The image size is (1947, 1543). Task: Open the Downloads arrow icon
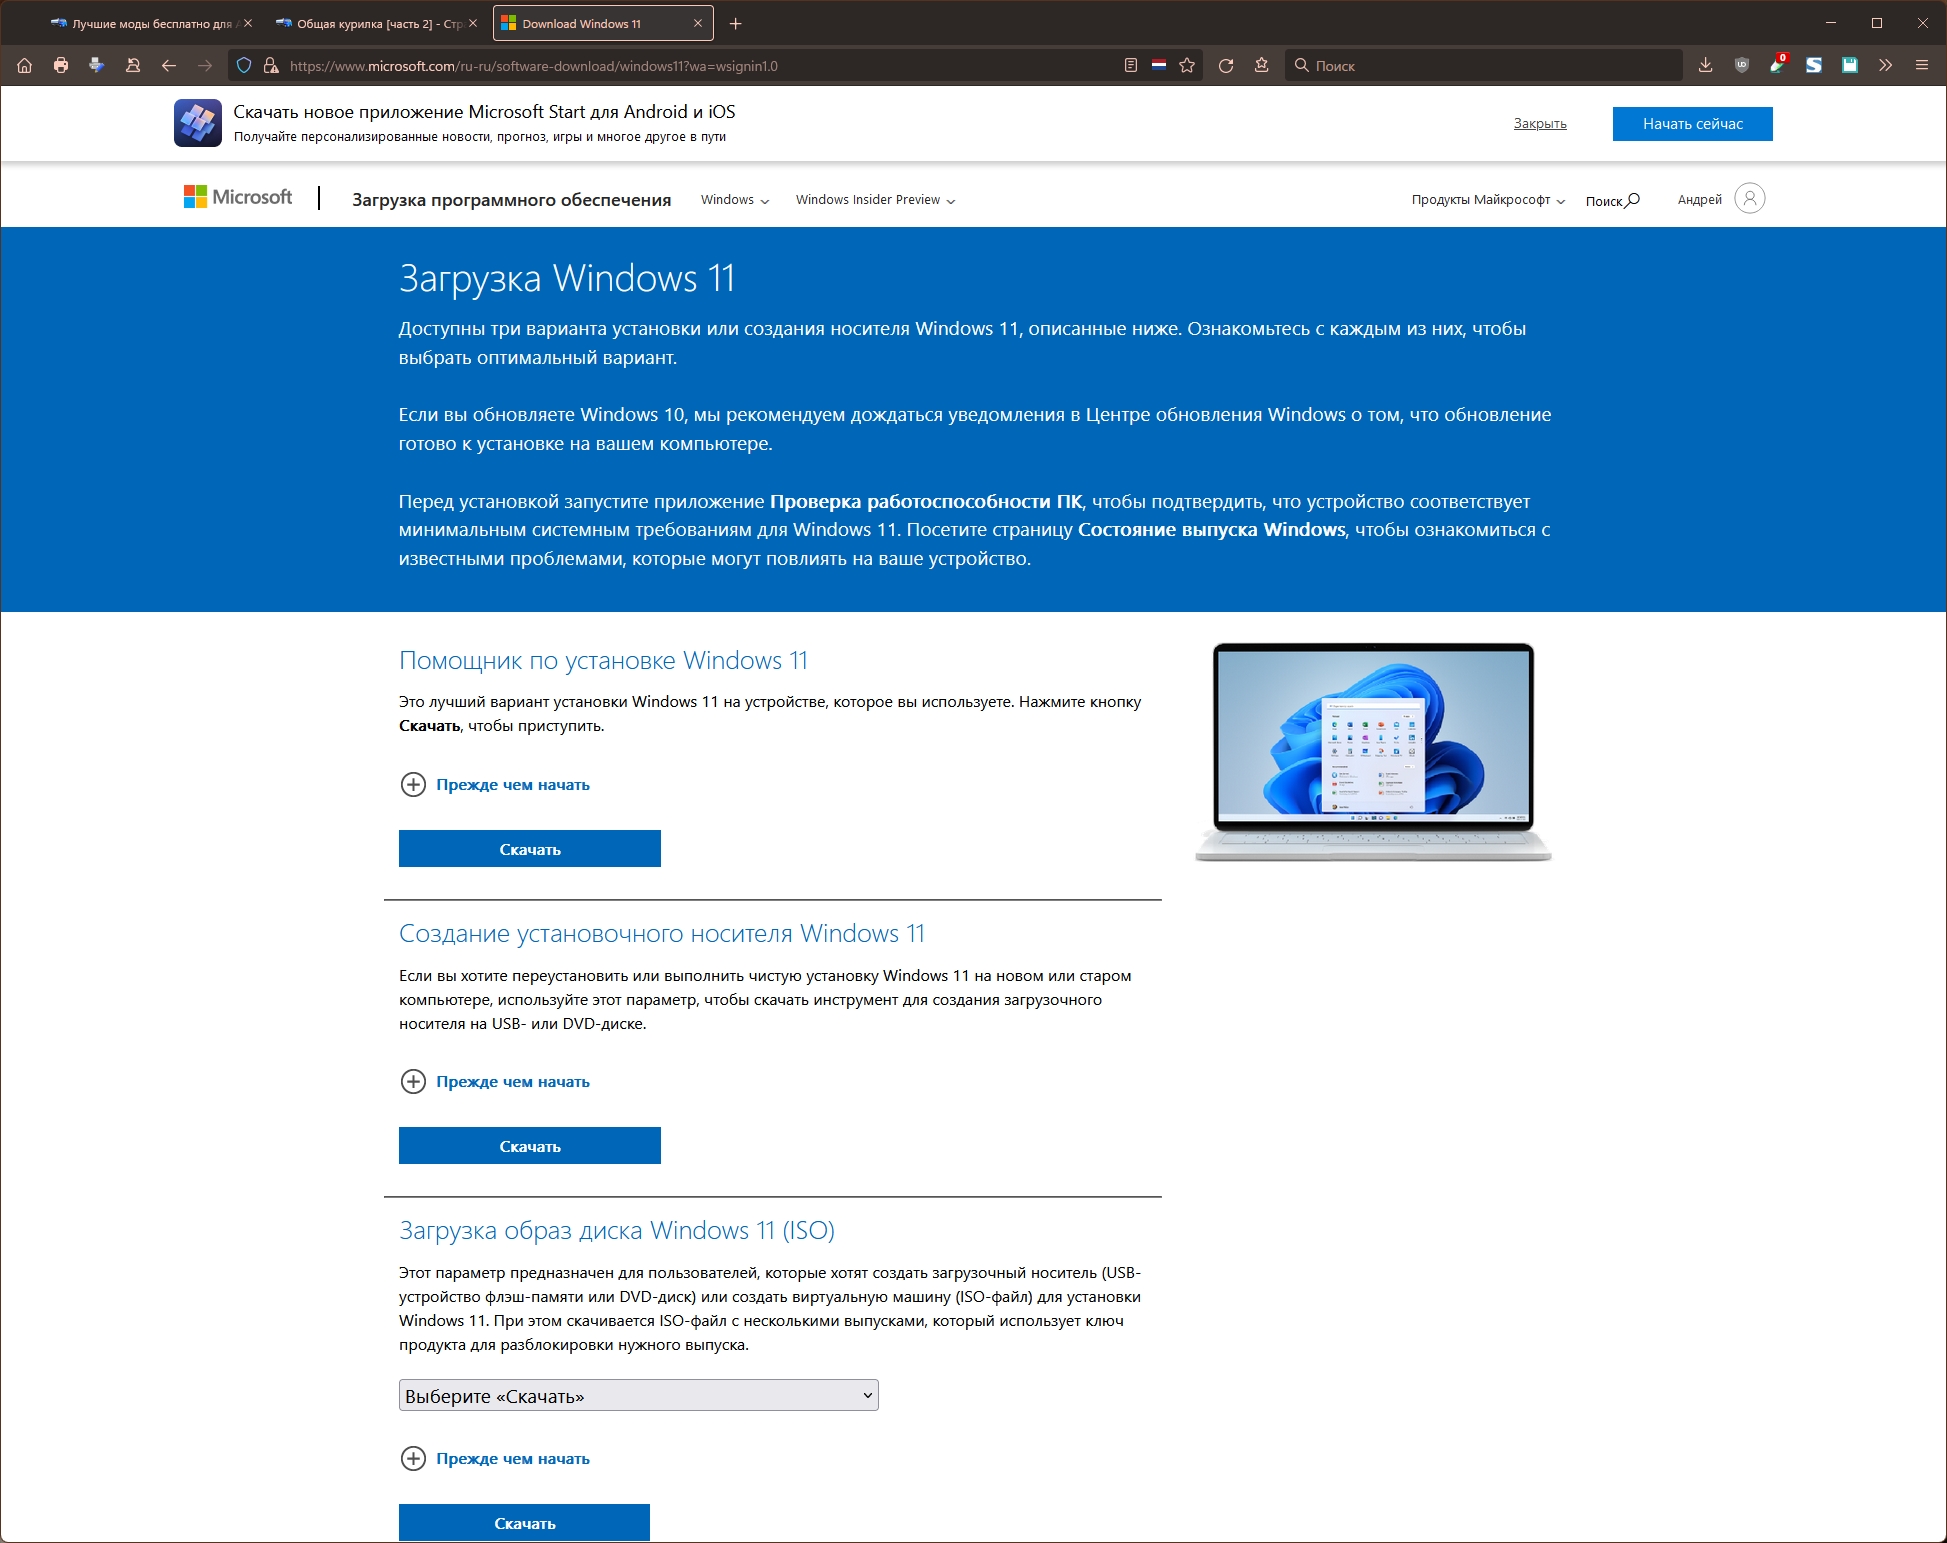1706,65
